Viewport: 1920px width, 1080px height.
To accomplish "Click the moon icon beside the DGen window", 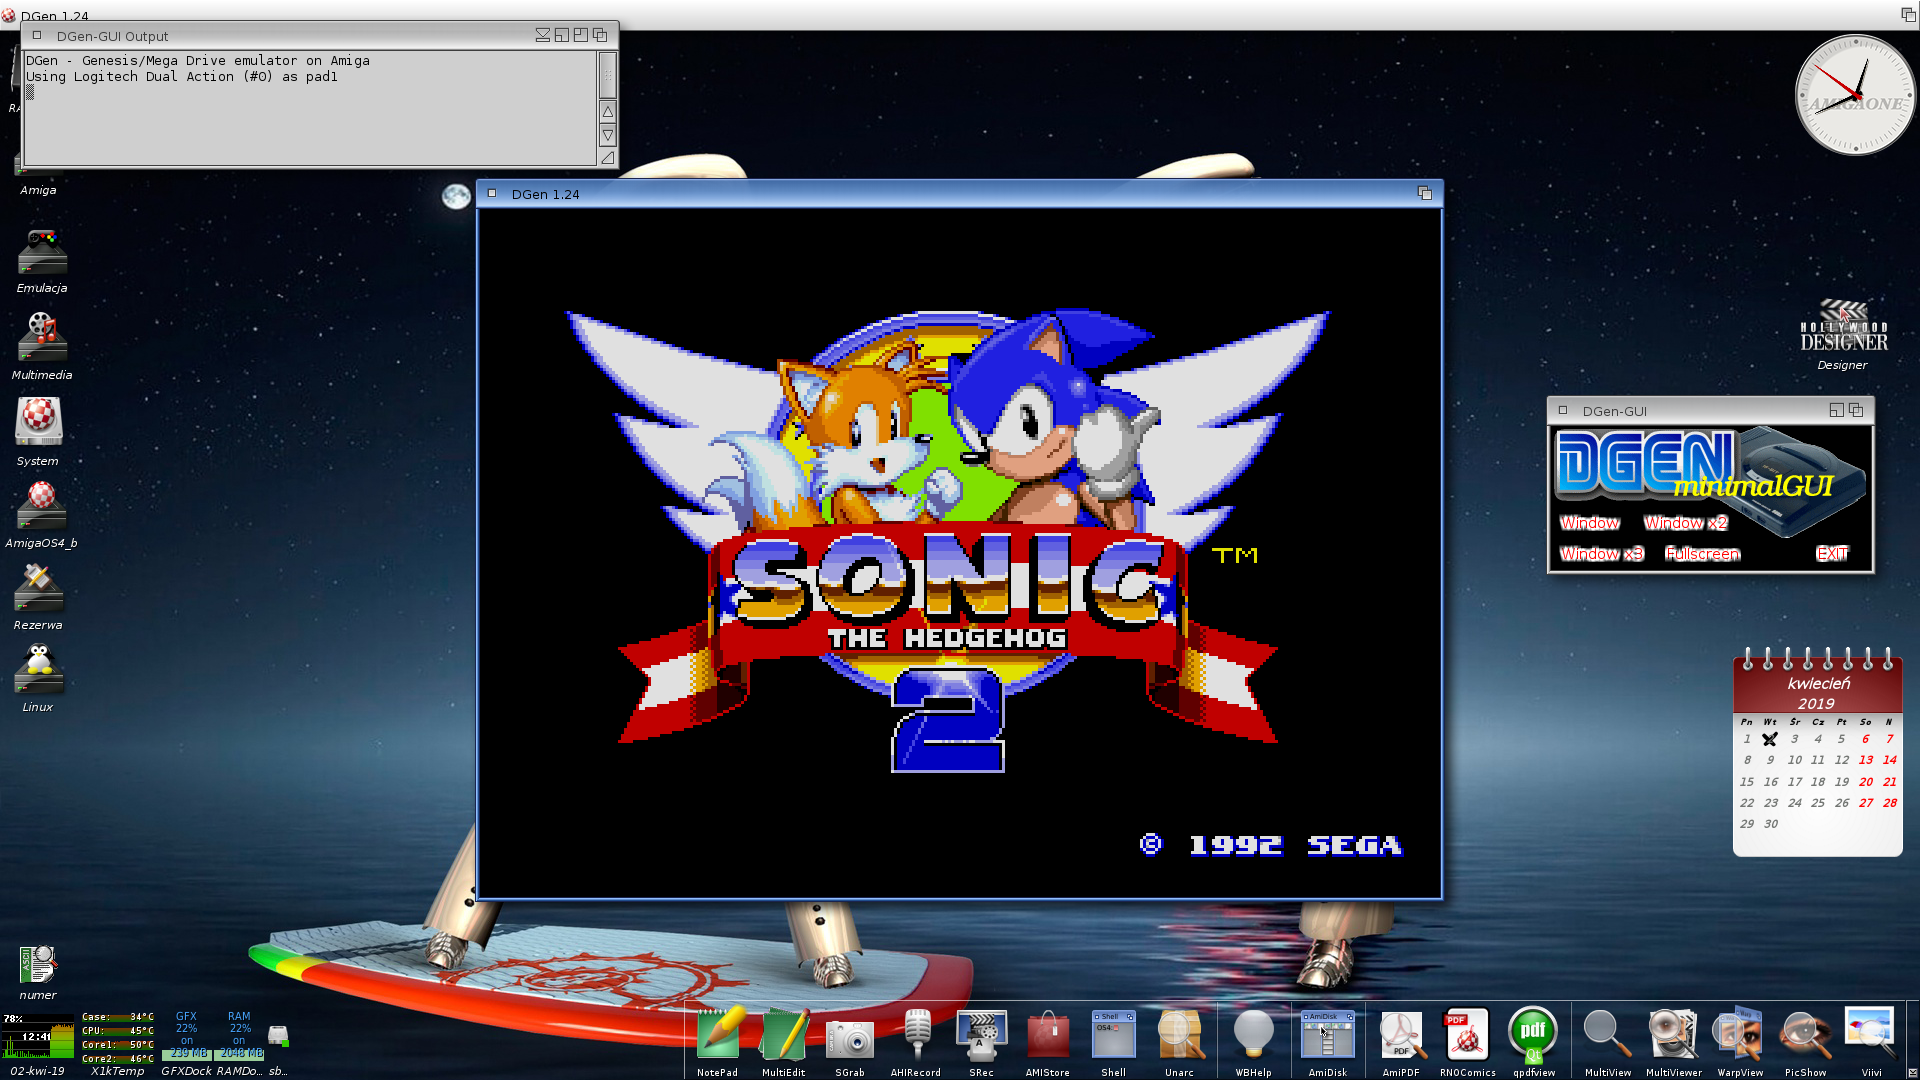I will pyautogui.click(x=456, y=196).
